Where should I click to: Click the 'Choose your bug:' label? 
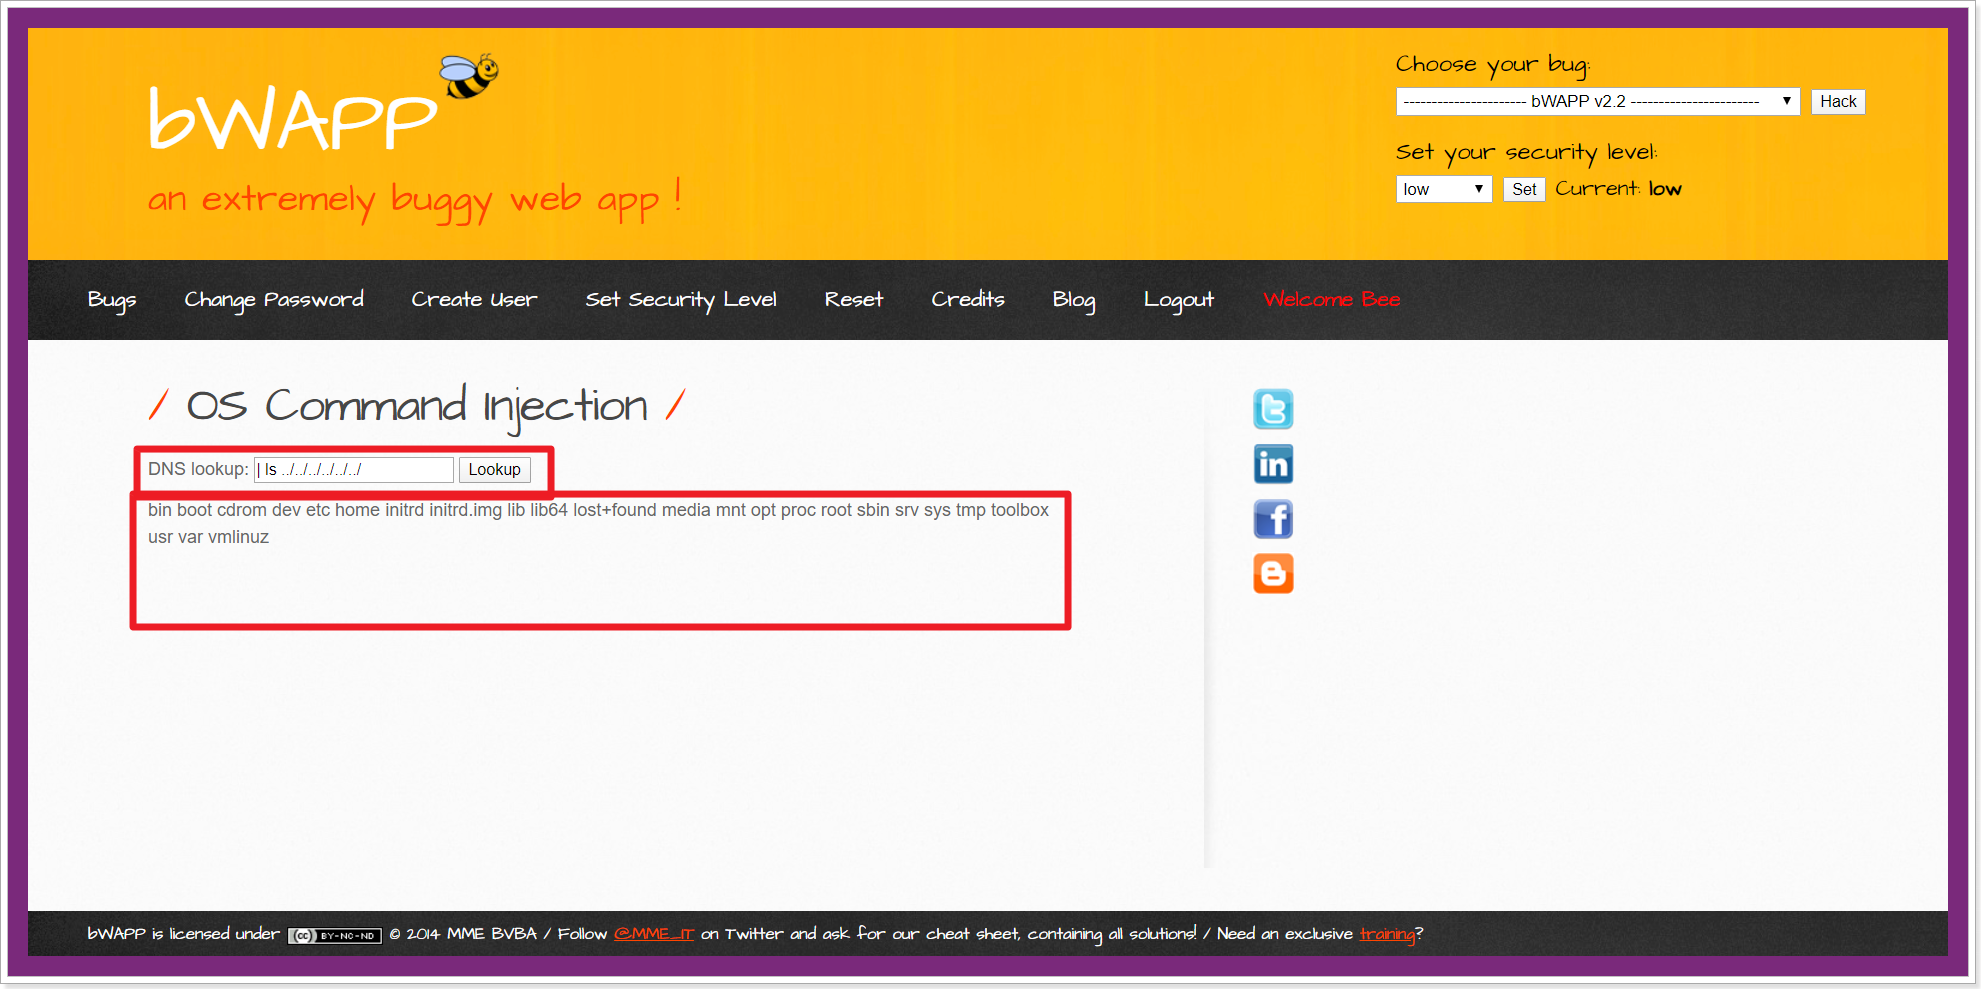pyautogui.click(x=1493, y=65)
